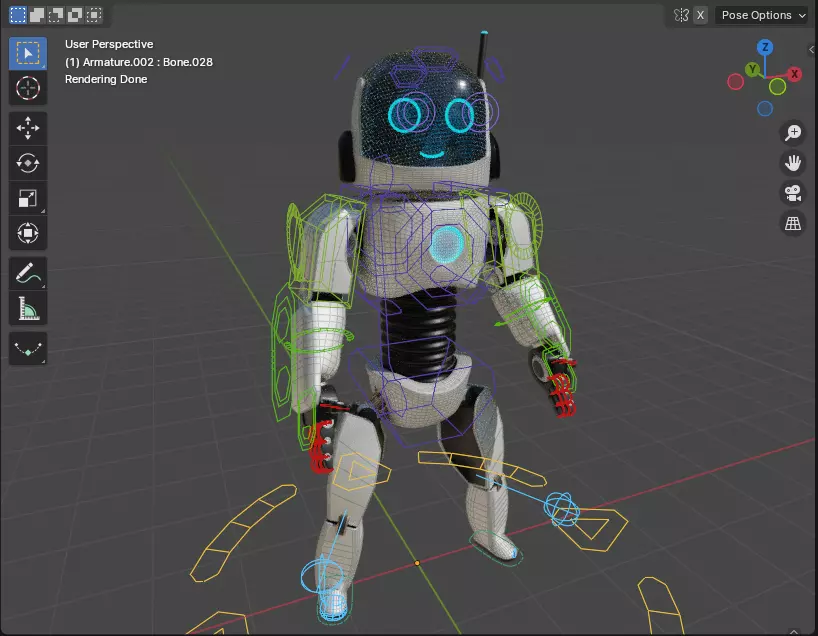Image resolution: width=818 pixels, height=636 pixels.
Task: Activate the Transform tool
Action: tap(28, 233)
